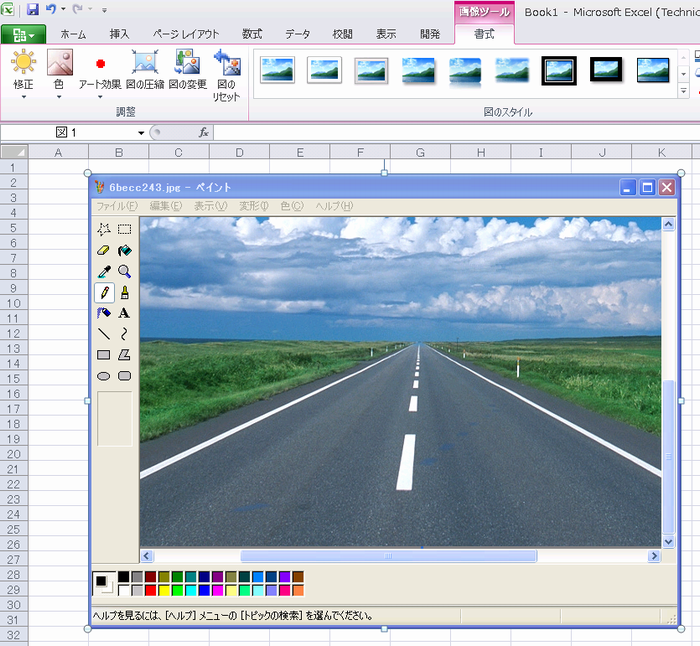Select the Airbrush spray tool in Paint
700x646 pixels.
(x=104, y=313)
